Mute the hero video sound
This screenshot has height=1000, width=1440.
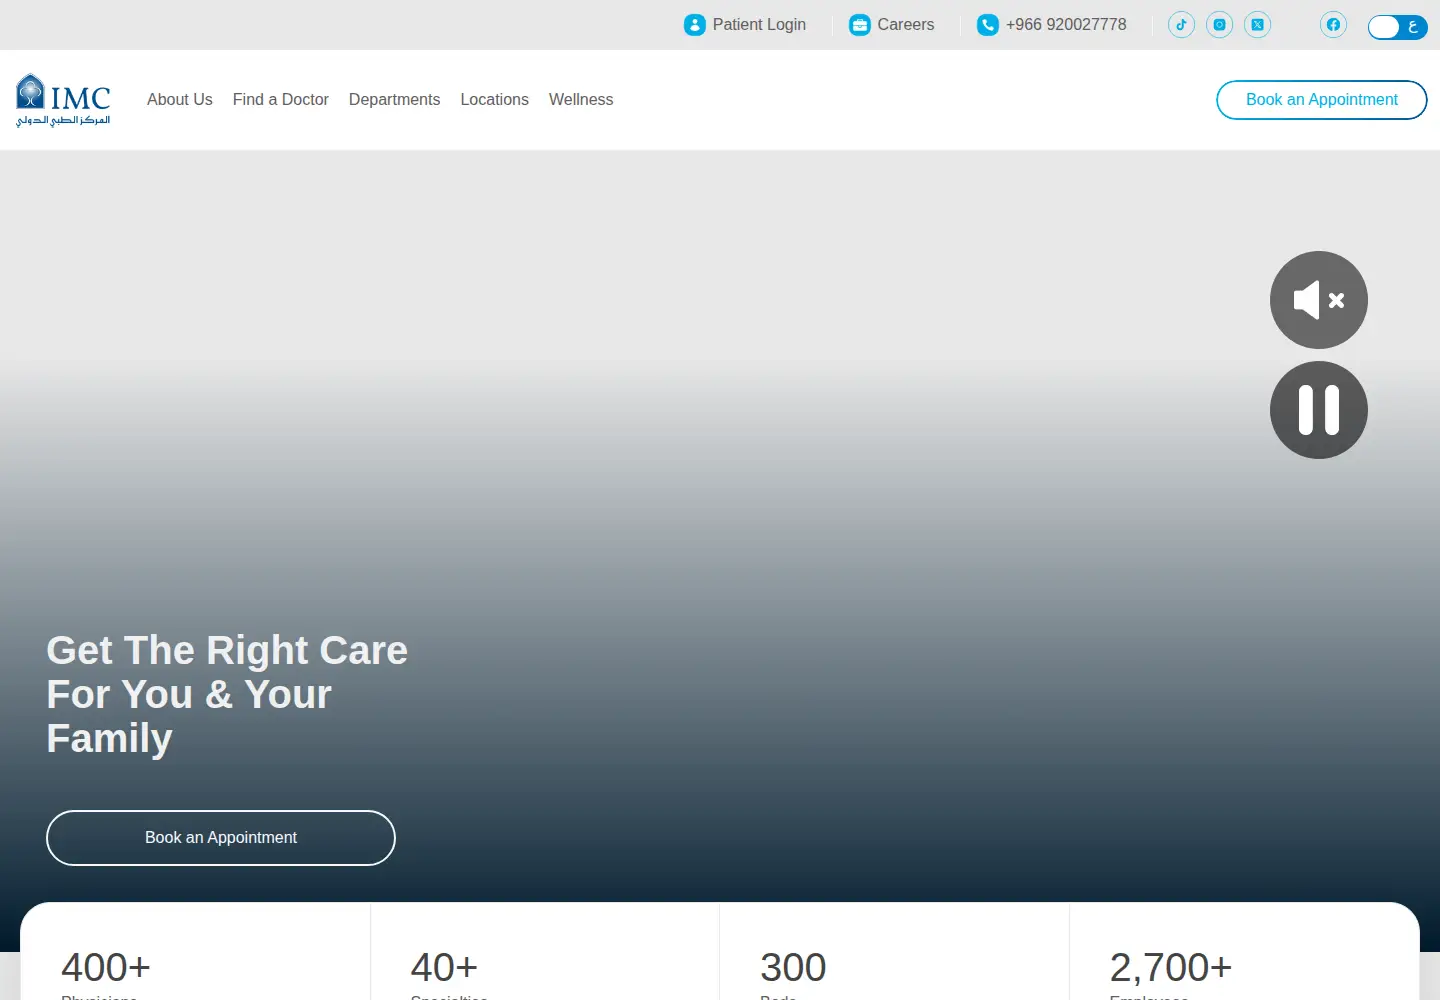pyautogui.click(x=1319, y=300)
